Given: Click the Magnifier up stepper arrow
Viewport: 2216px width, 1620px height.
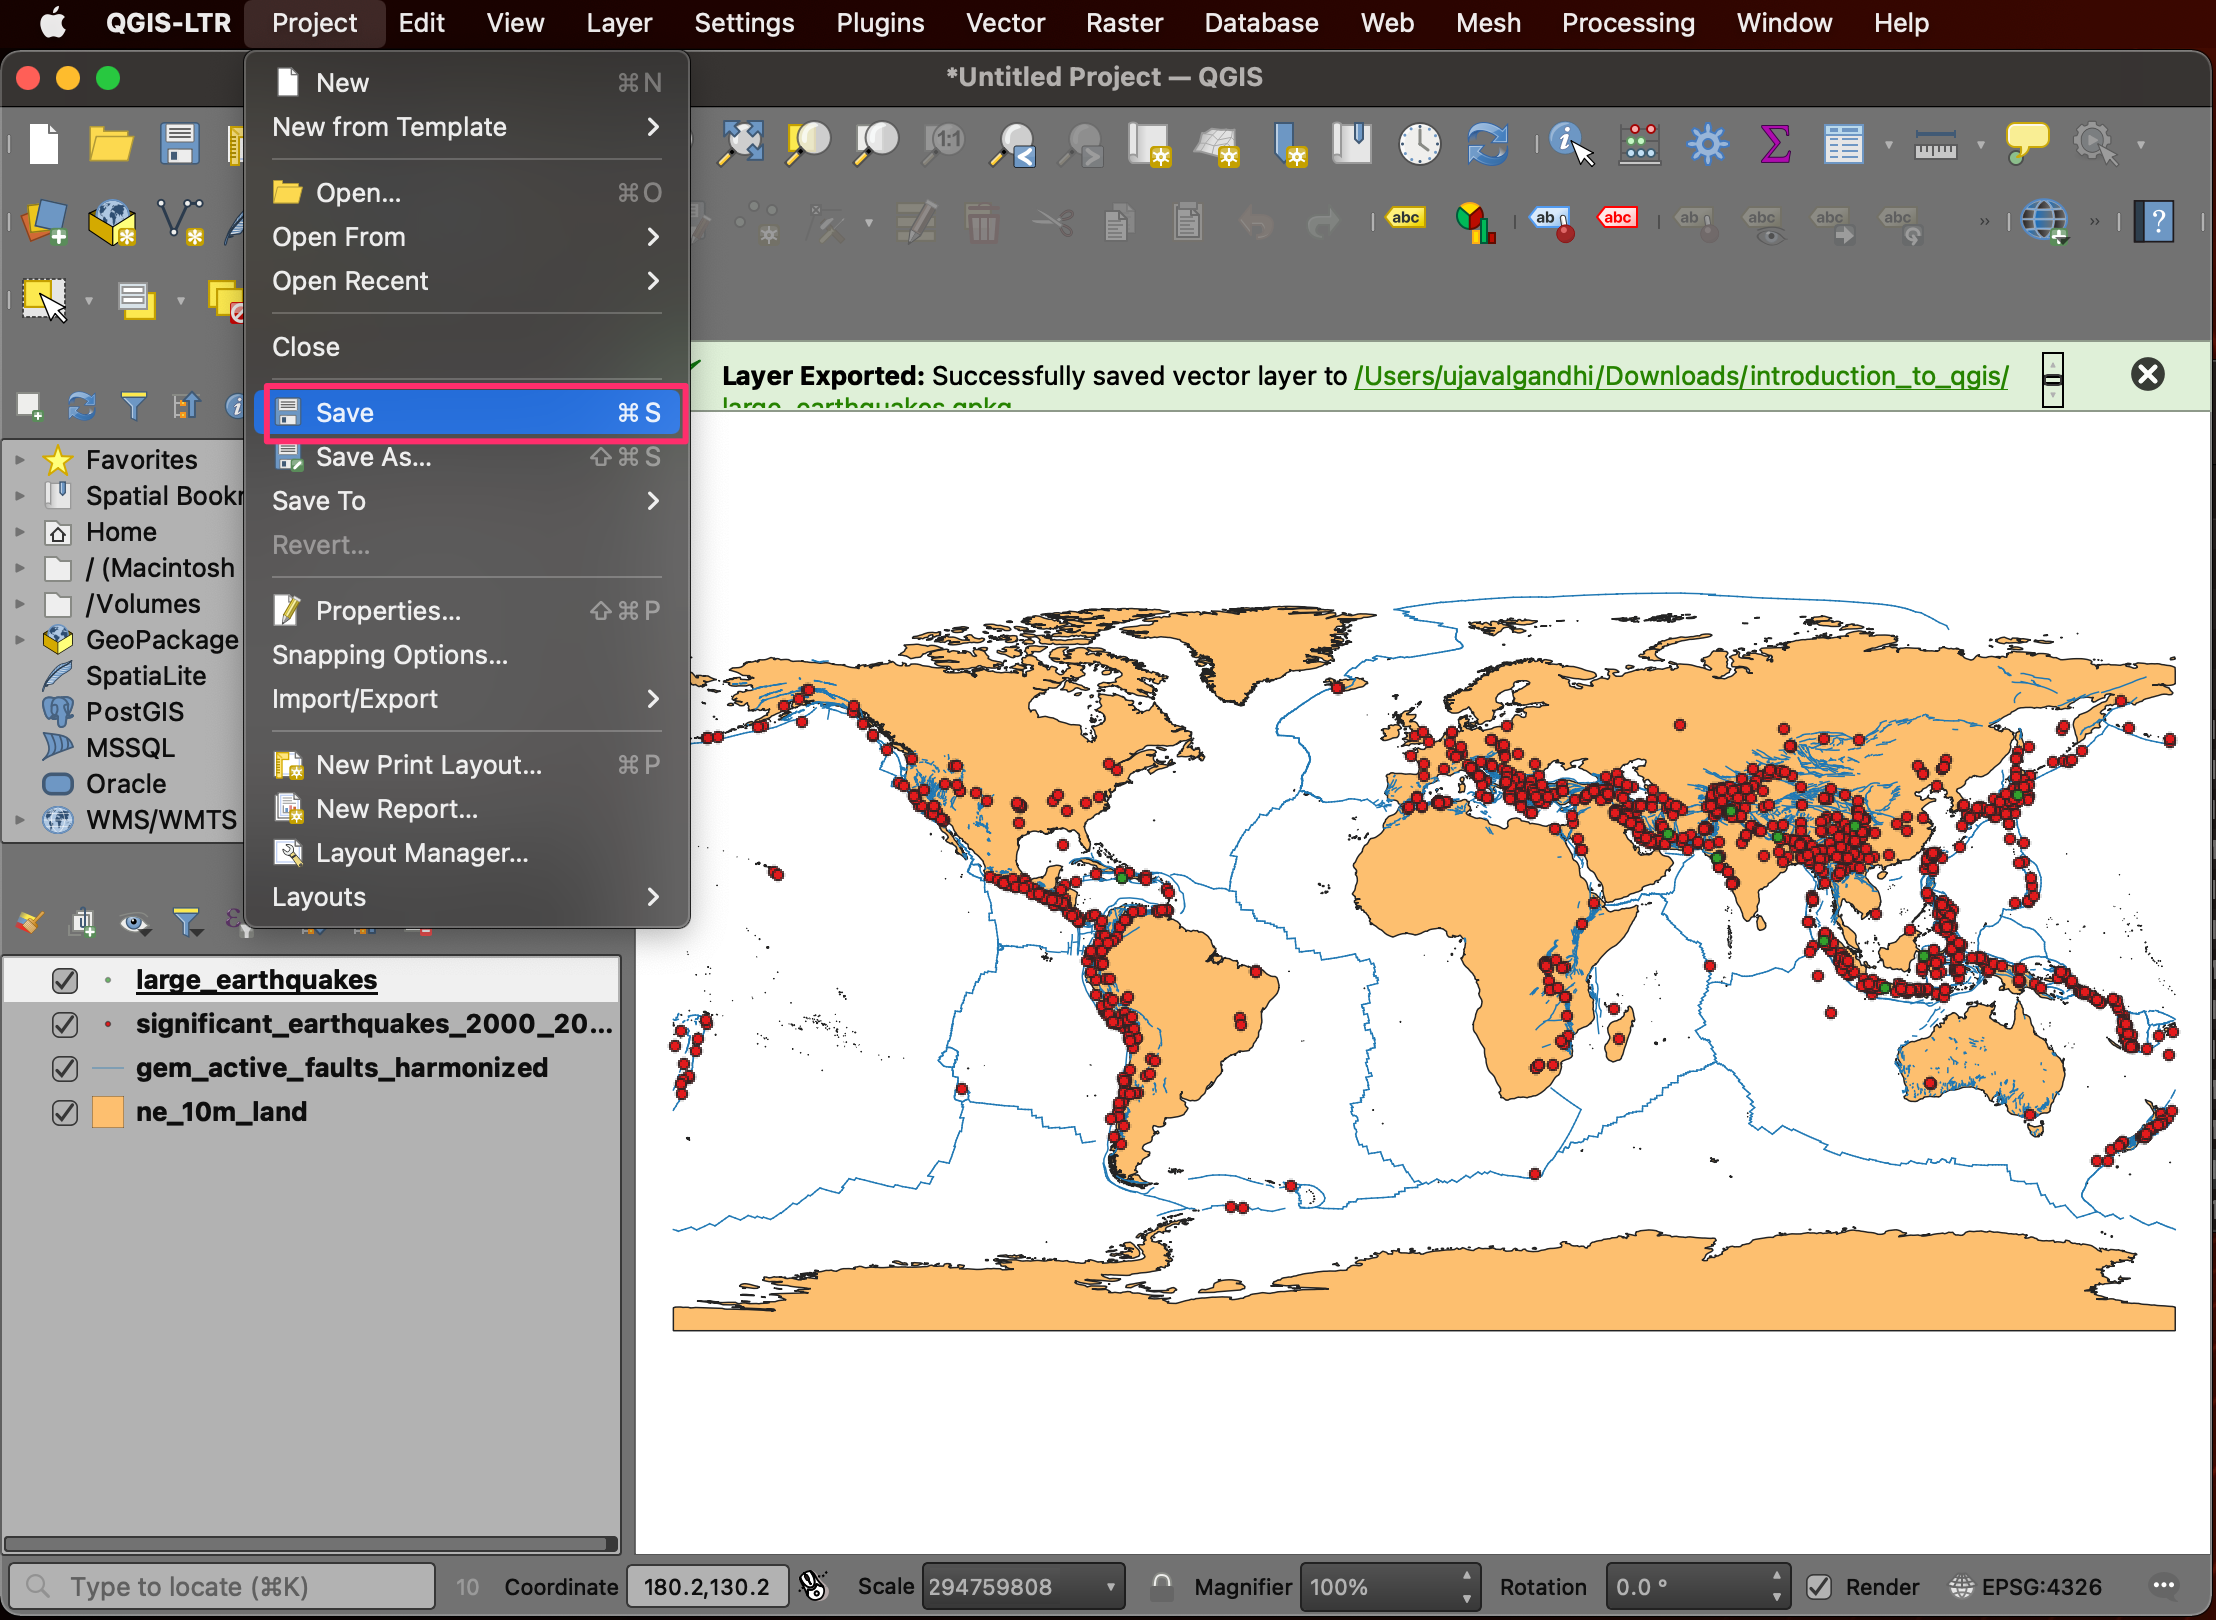Looking at the screenshot, I should (1466, 1576).
